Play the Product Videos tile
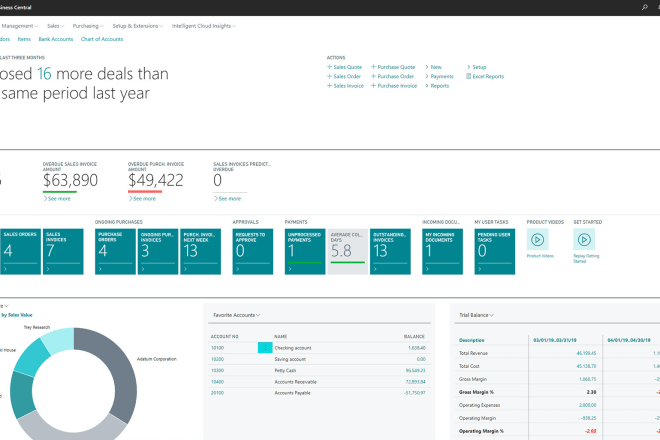 [x=538, y=240]
